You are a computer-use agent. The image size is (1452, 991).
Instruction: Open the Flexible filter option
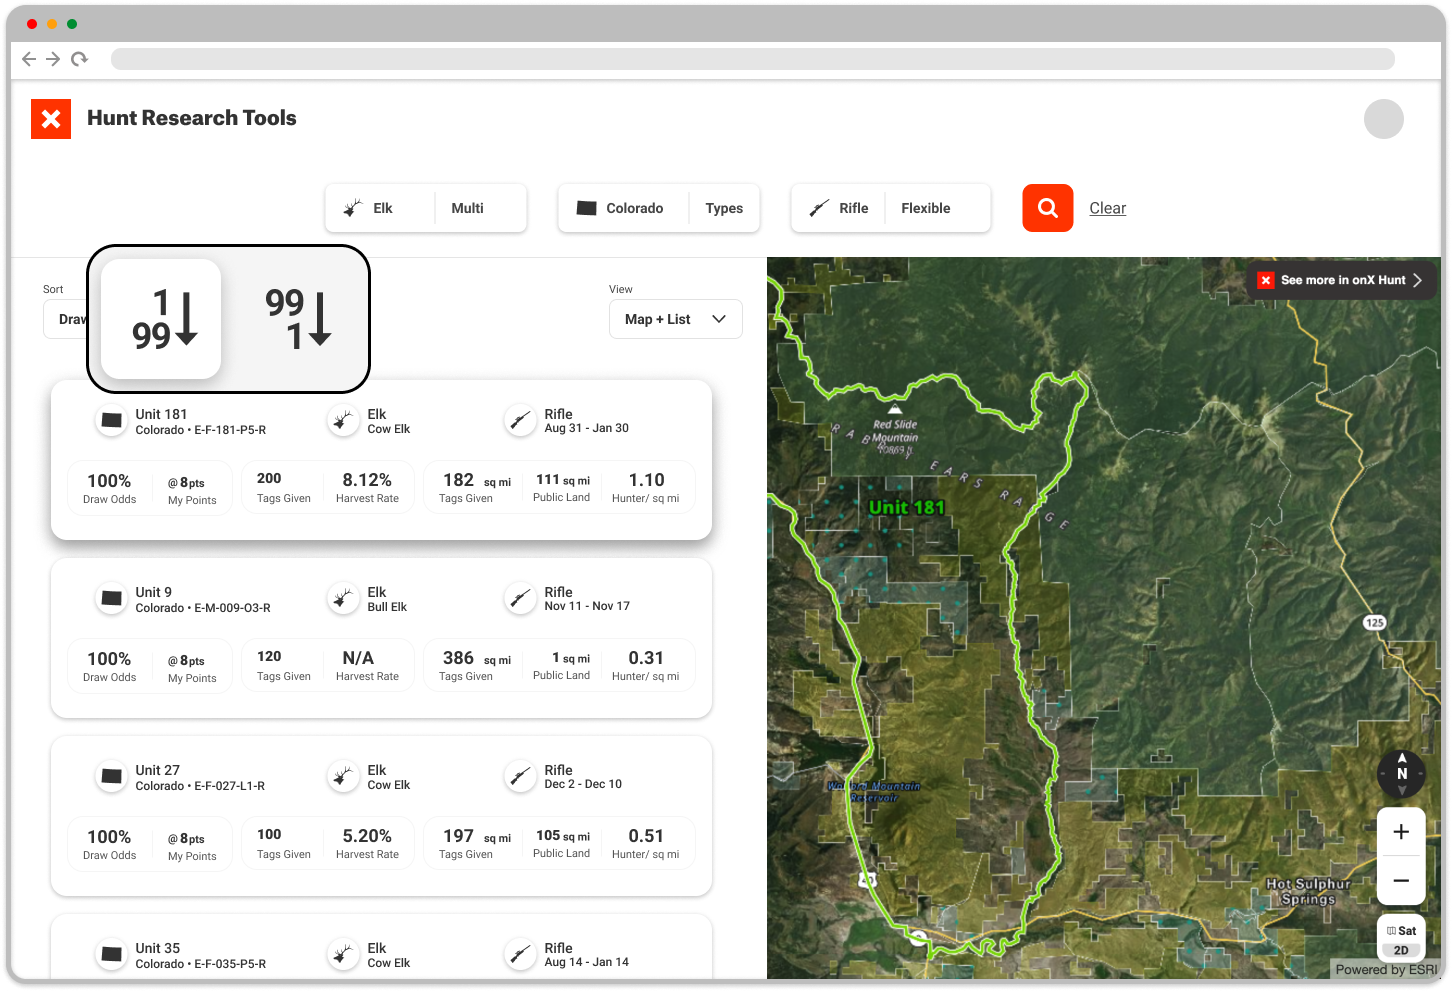pyautogui.click(x=937, y=208)
